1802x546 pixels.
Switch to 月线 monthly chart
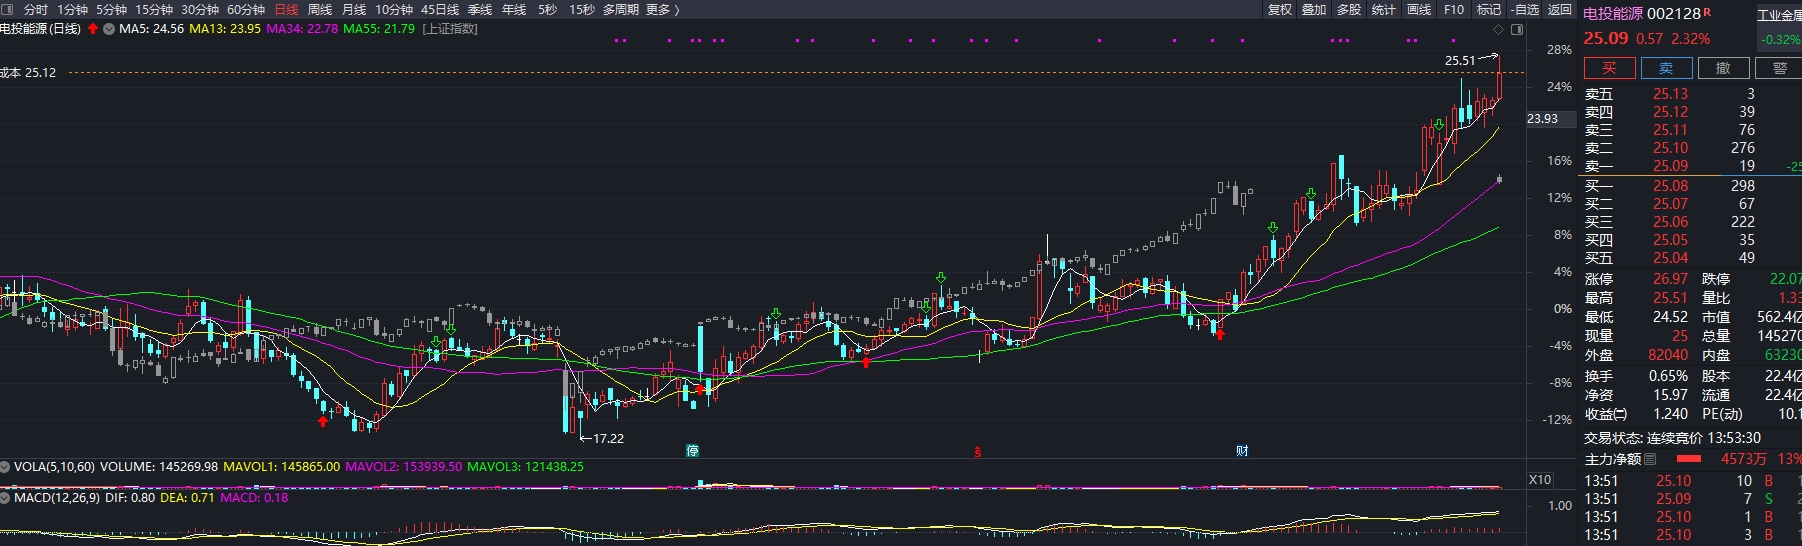click(354, 9)
